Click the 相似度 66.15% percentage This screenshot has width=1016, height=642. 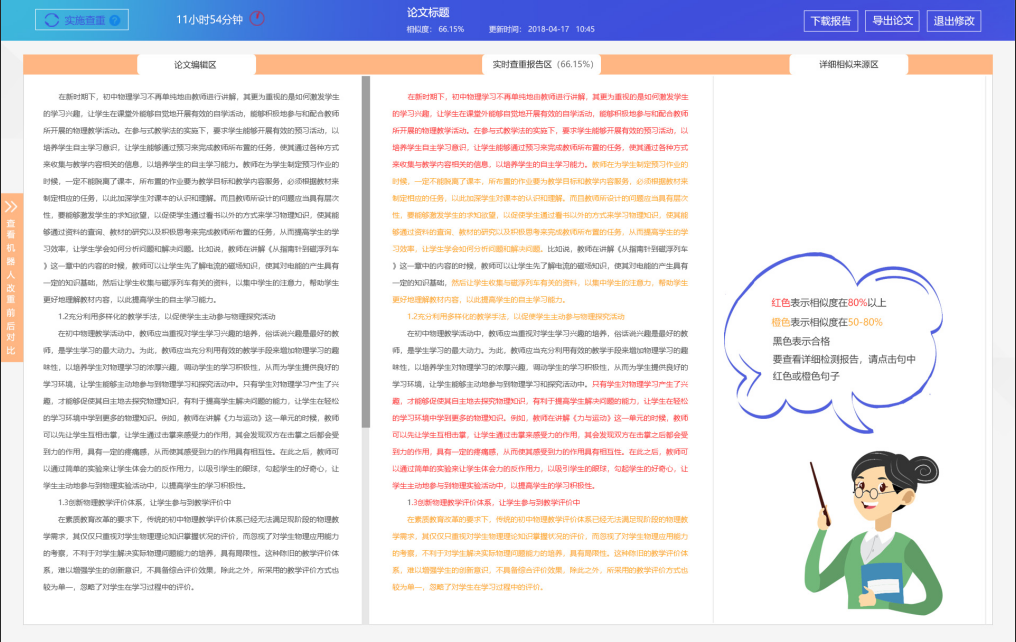coord(434,29)
